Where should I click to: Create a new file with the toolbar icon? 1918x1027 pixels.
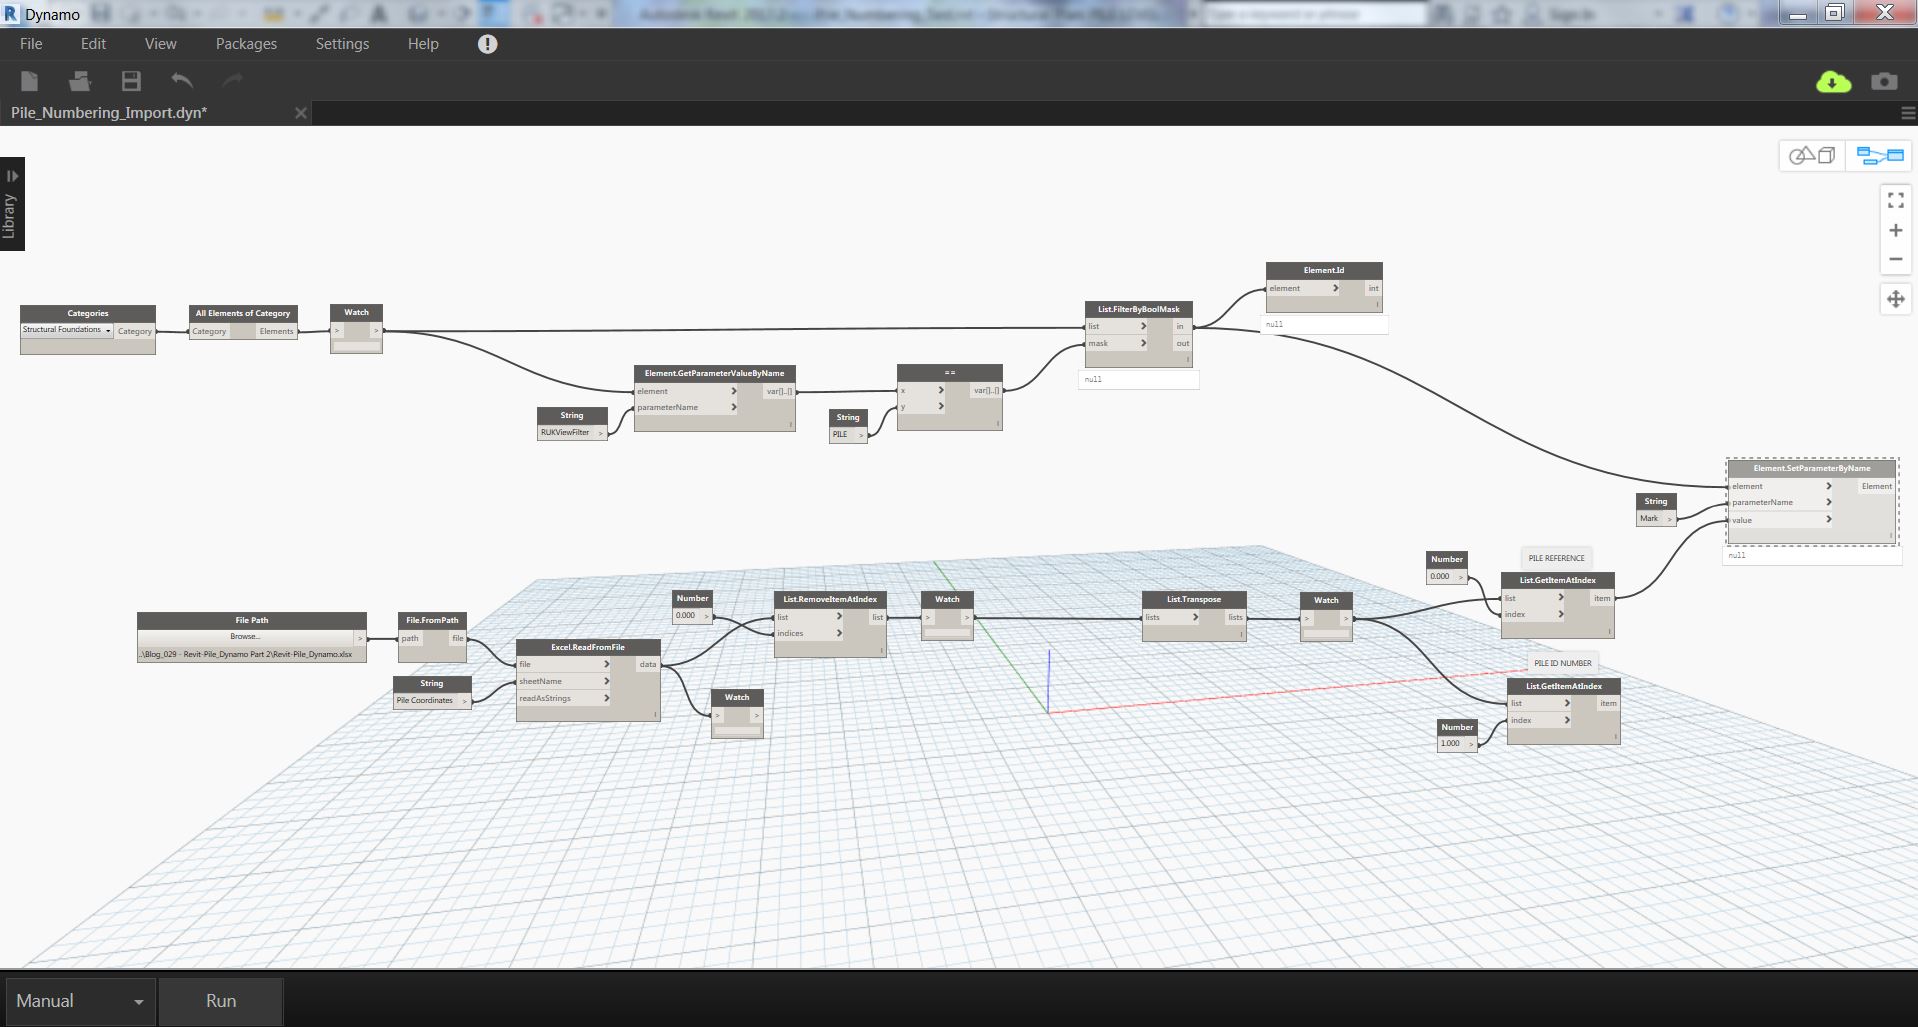30,81
